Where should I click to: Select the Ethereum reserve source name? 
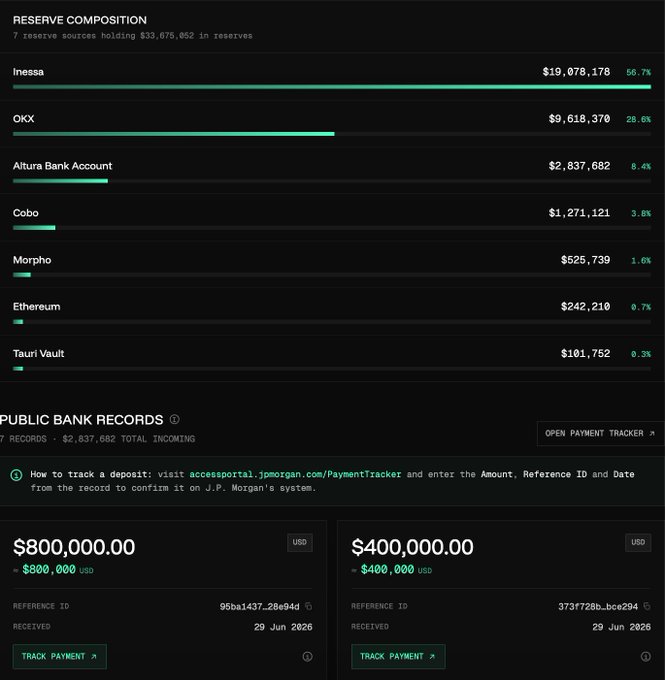click(x=36, y=307)
